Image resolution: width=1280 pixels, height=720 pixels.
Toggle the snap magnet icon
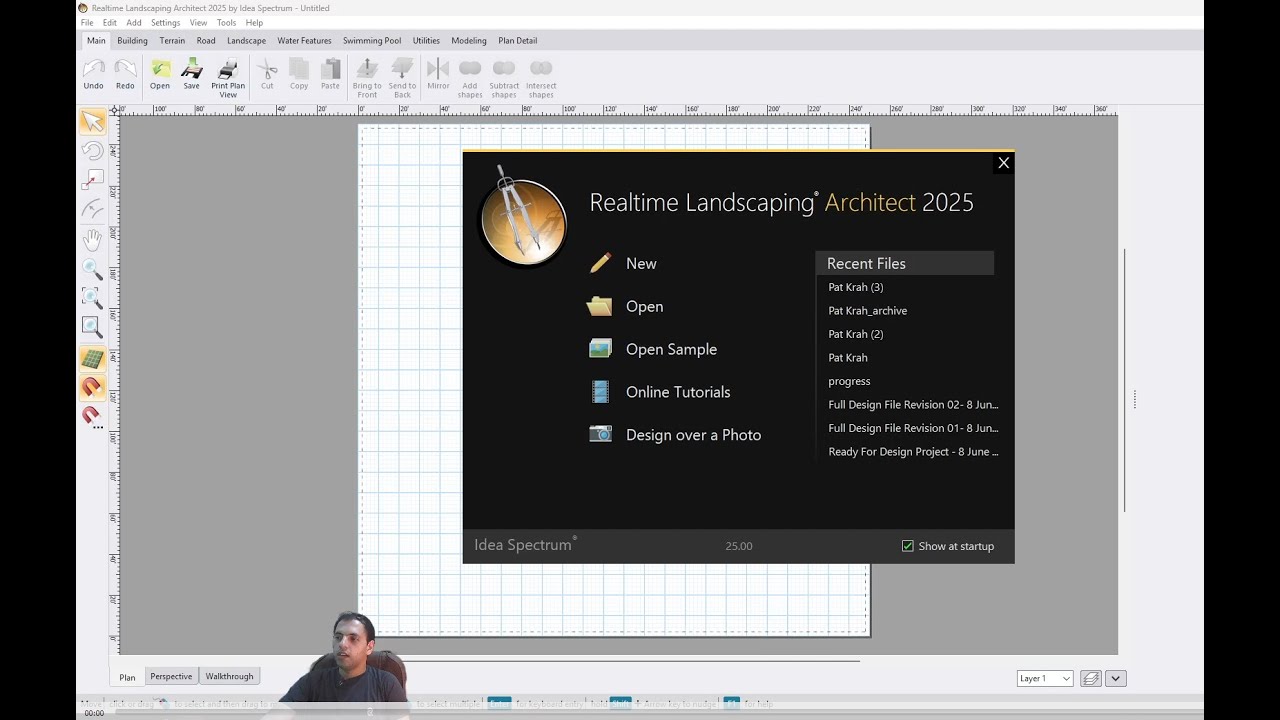point(92,387)
